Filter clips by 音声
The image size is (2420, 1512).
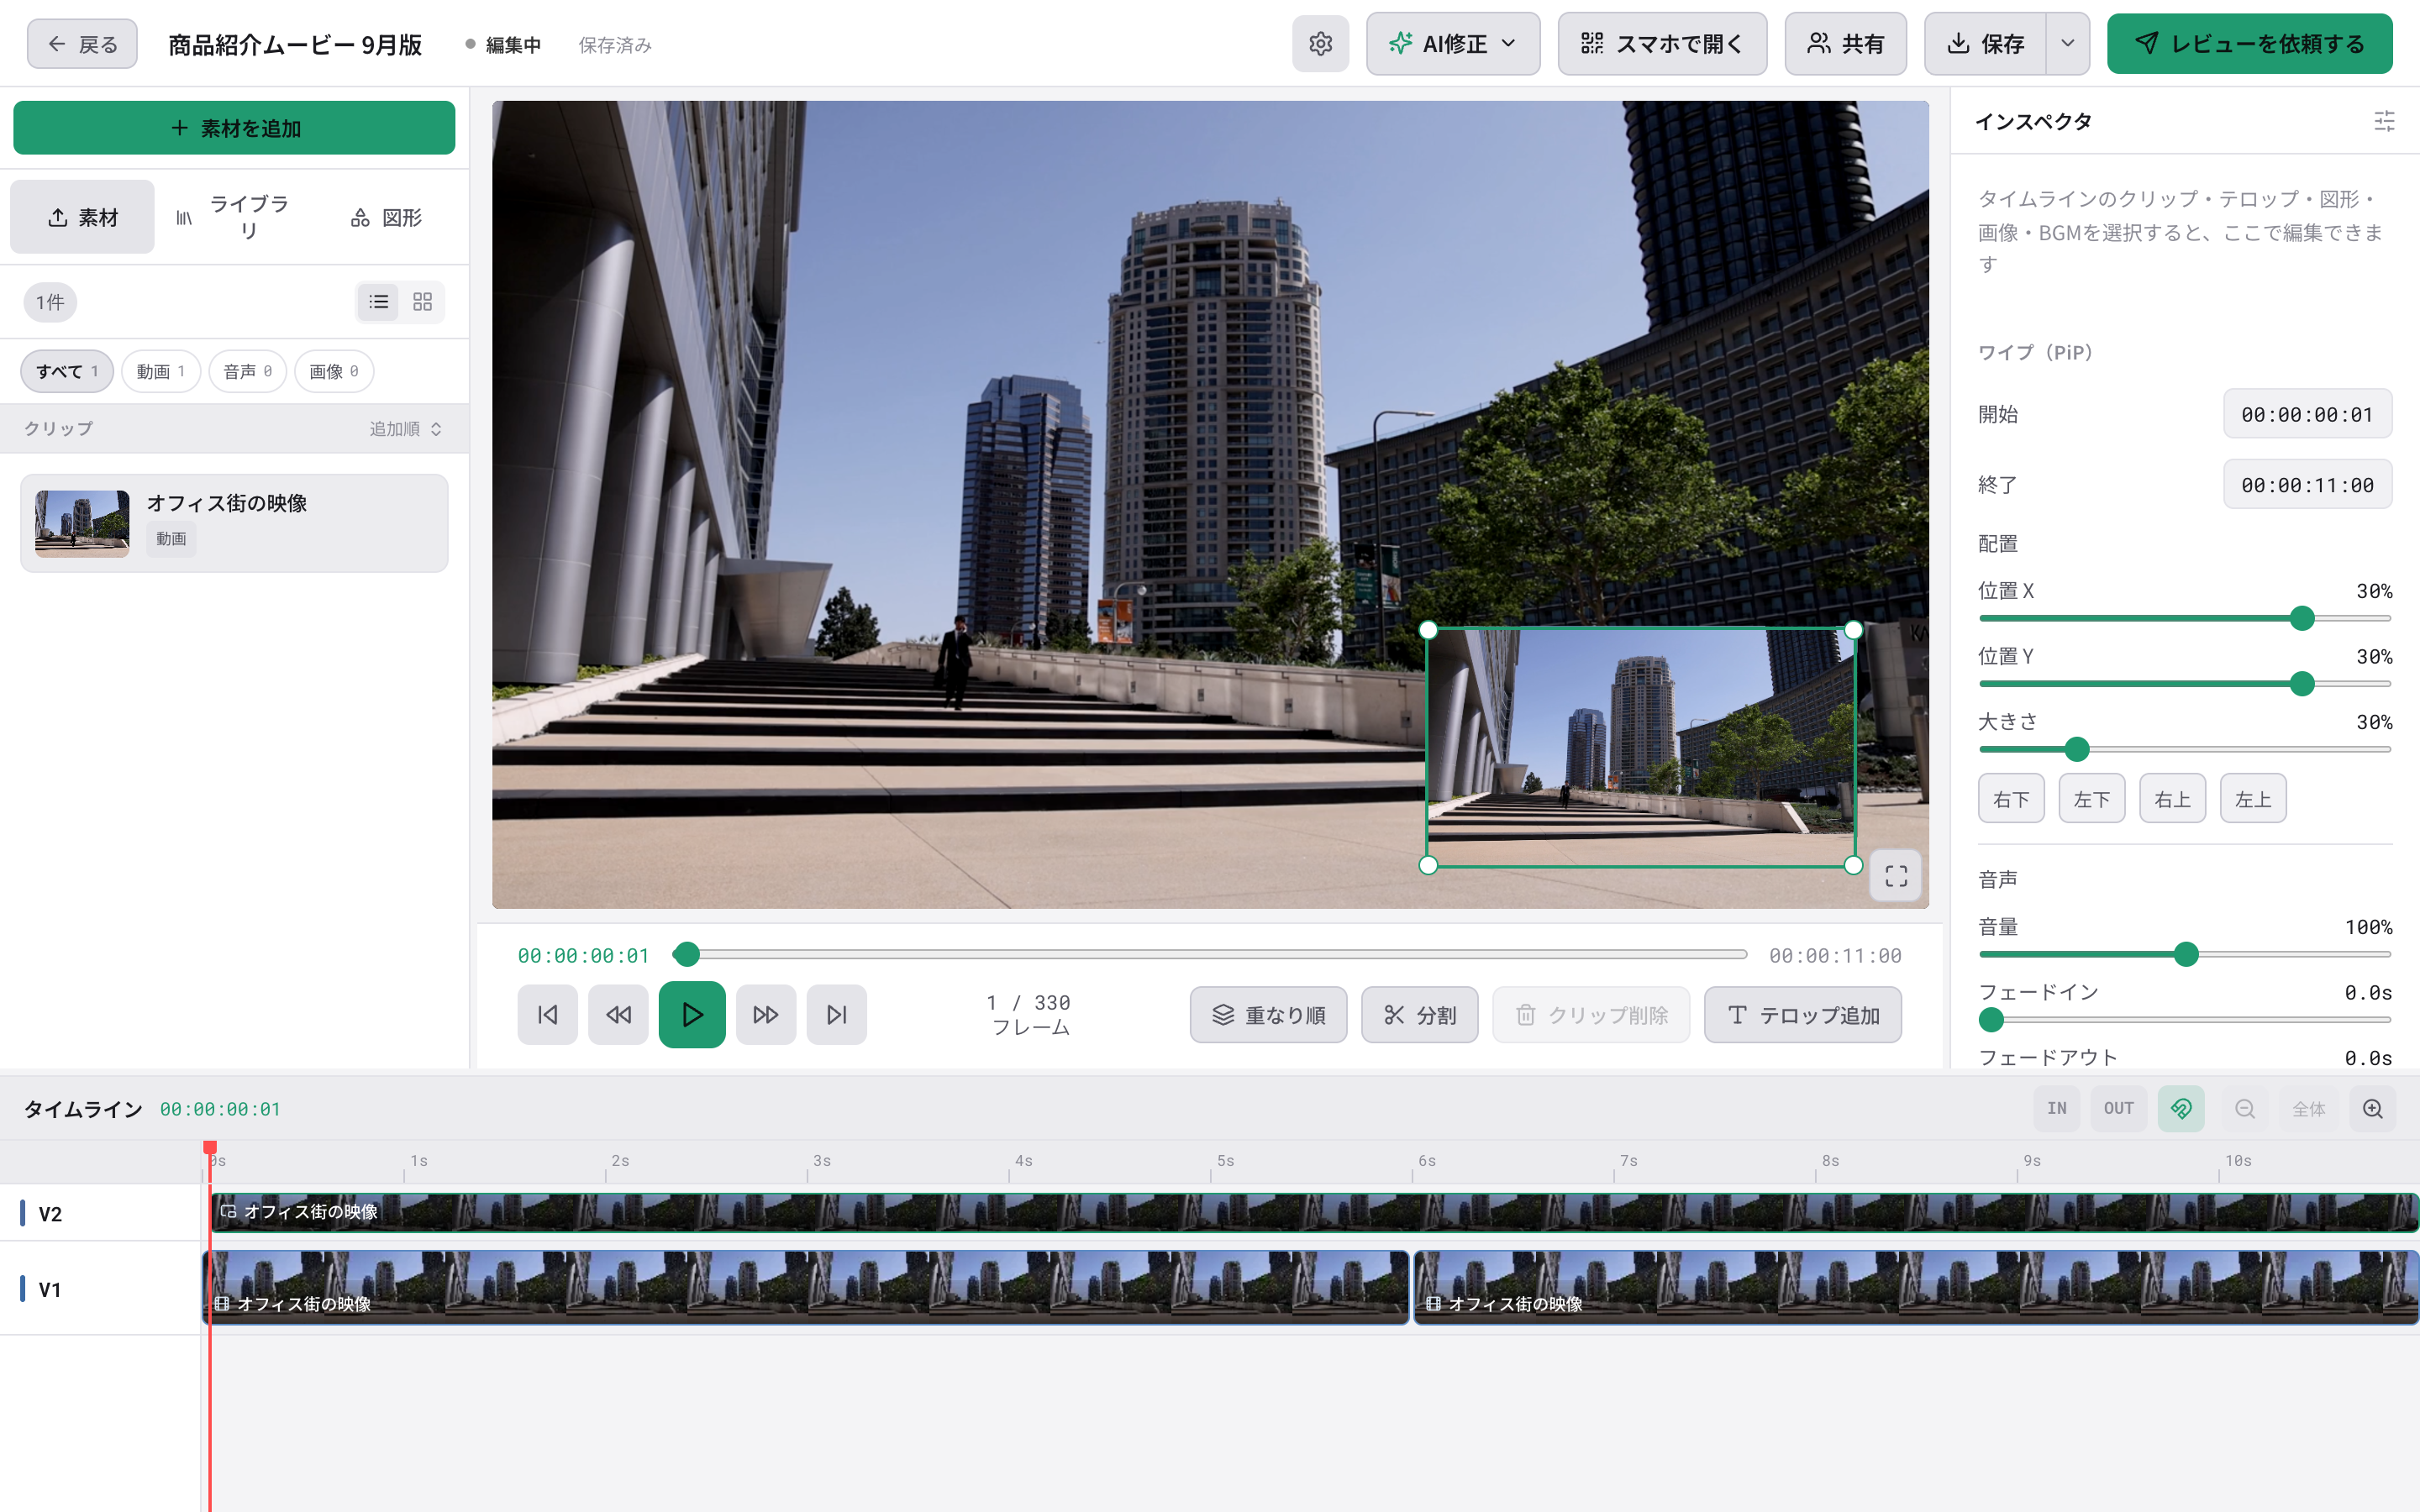point(248,371)
